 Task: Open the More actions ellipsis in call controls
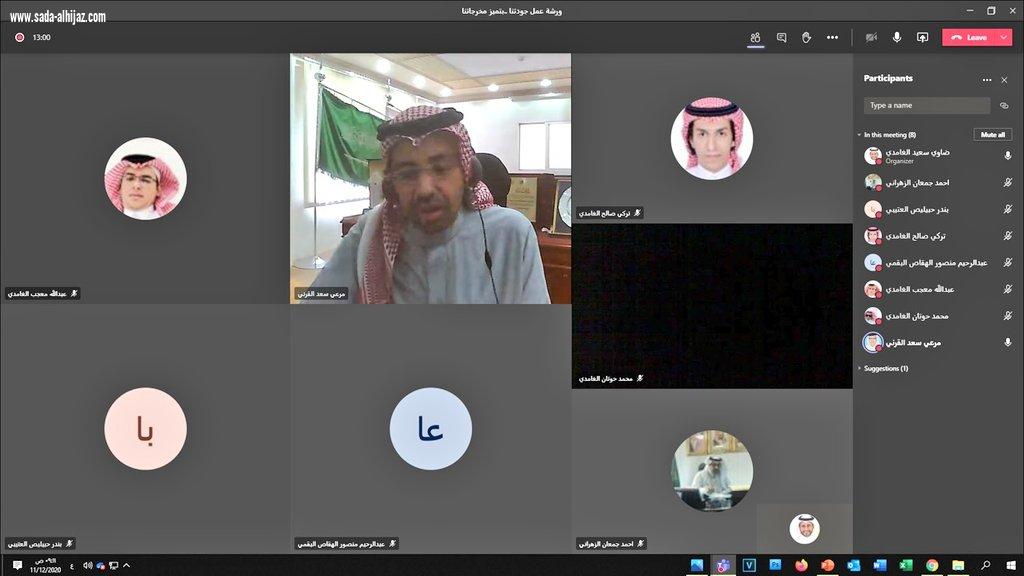click(833, 37)
